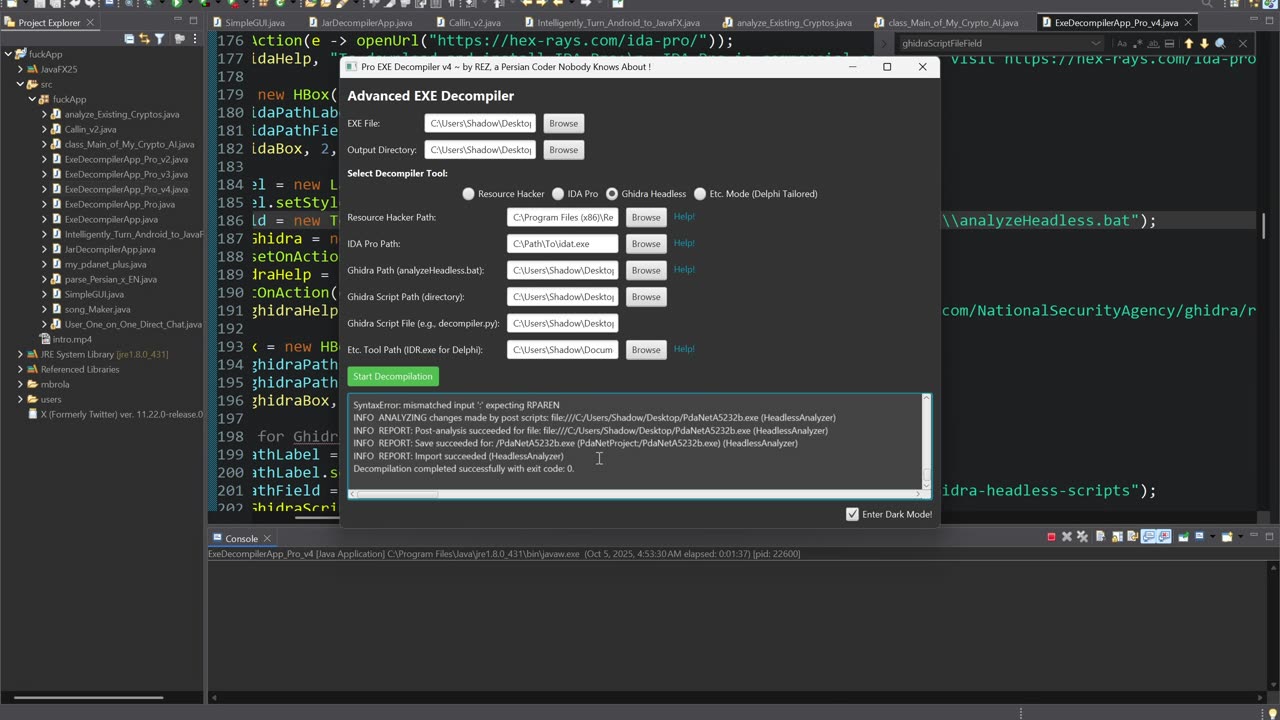Open find bar search history dropdown
The image size is (1280, 720).
[x=1096, y=43]
